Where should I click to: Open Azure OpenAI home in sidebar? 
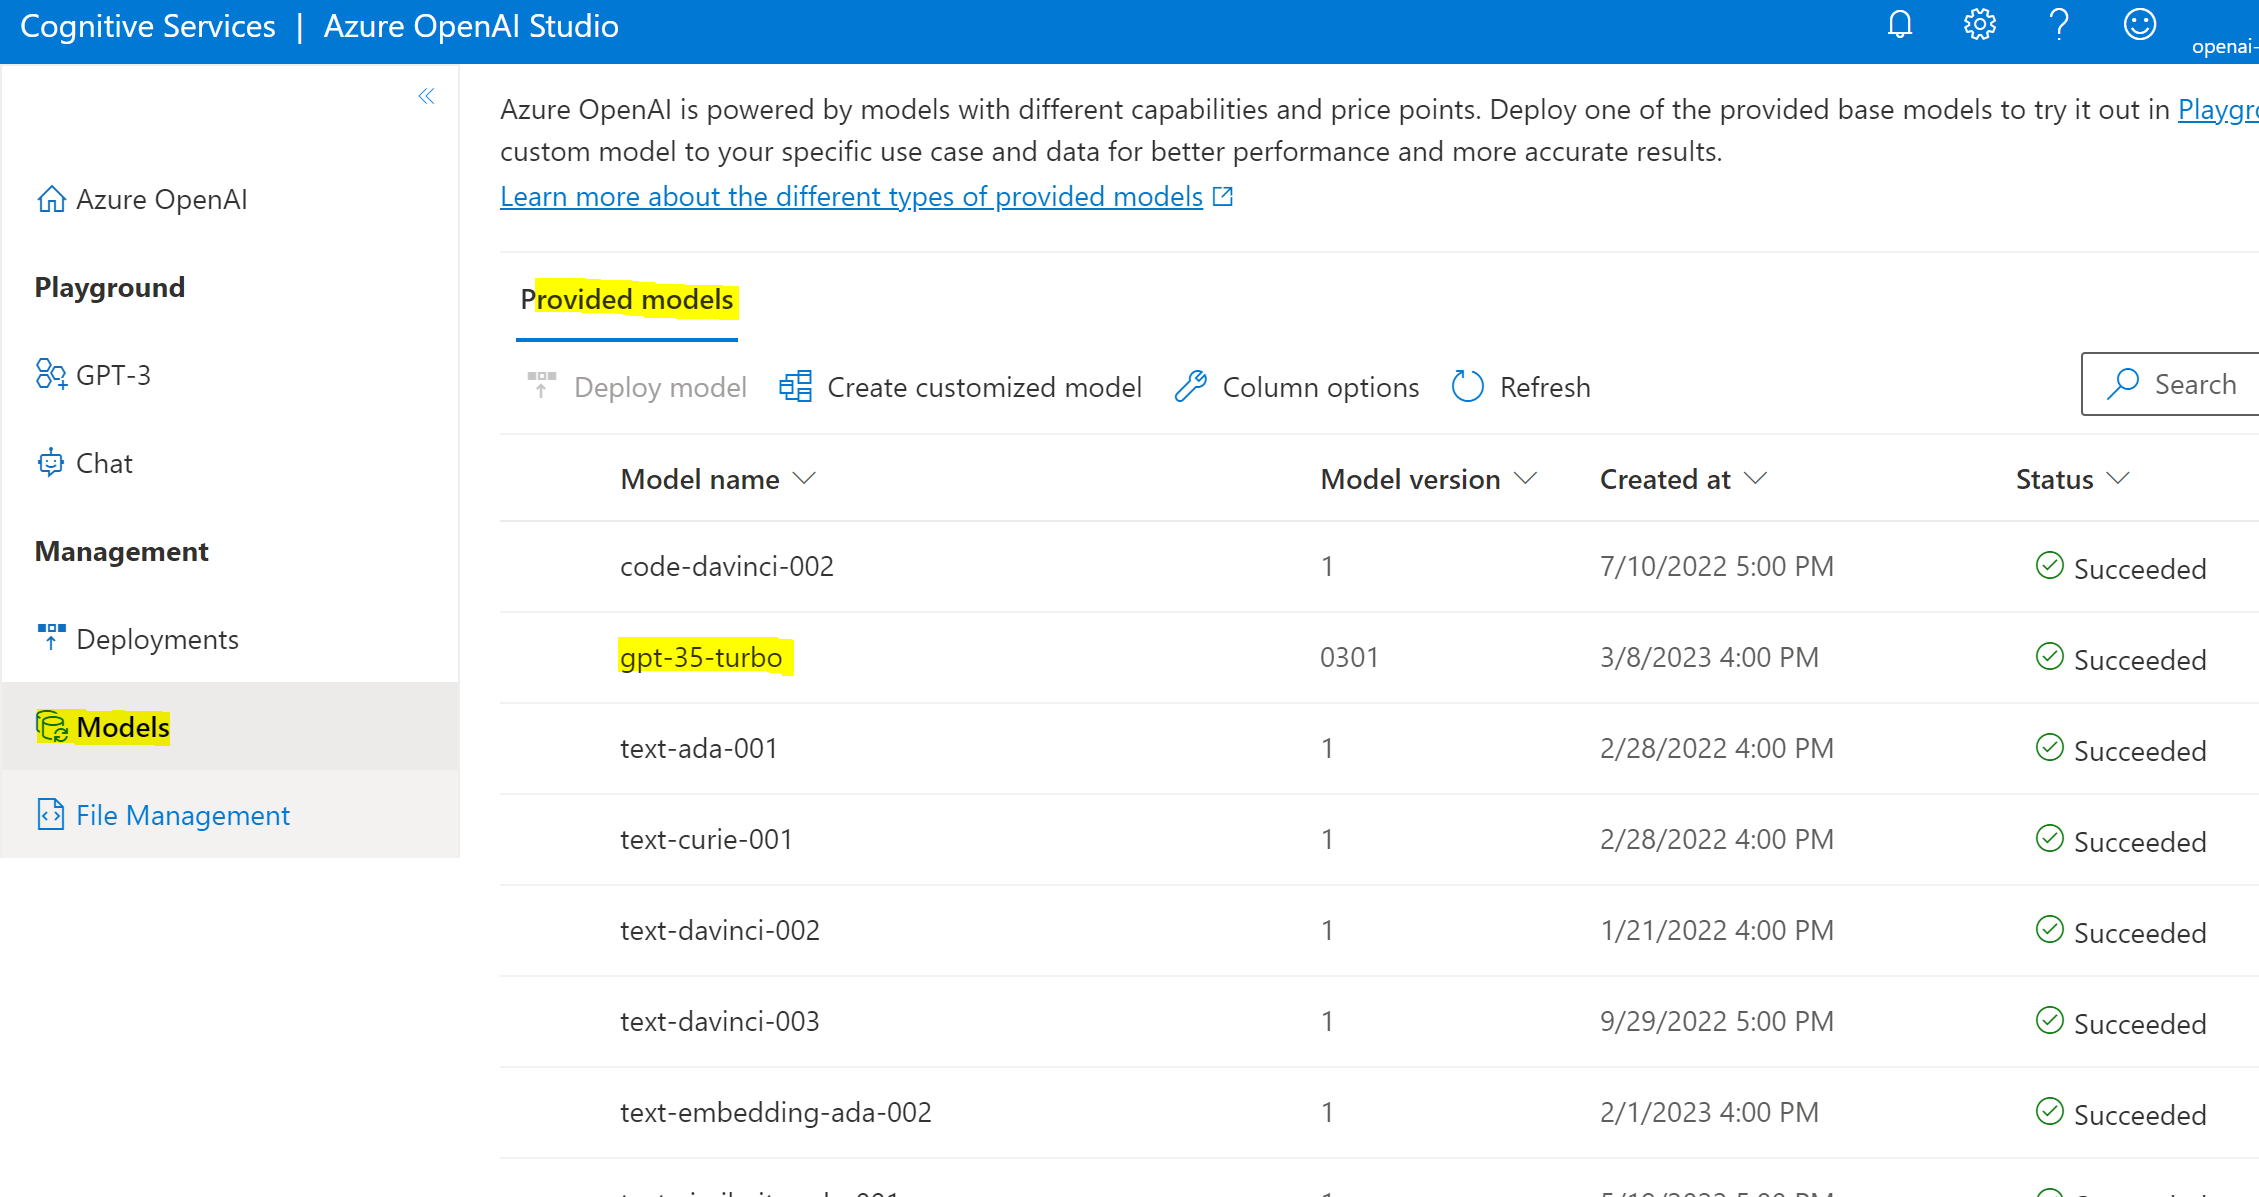141,199
